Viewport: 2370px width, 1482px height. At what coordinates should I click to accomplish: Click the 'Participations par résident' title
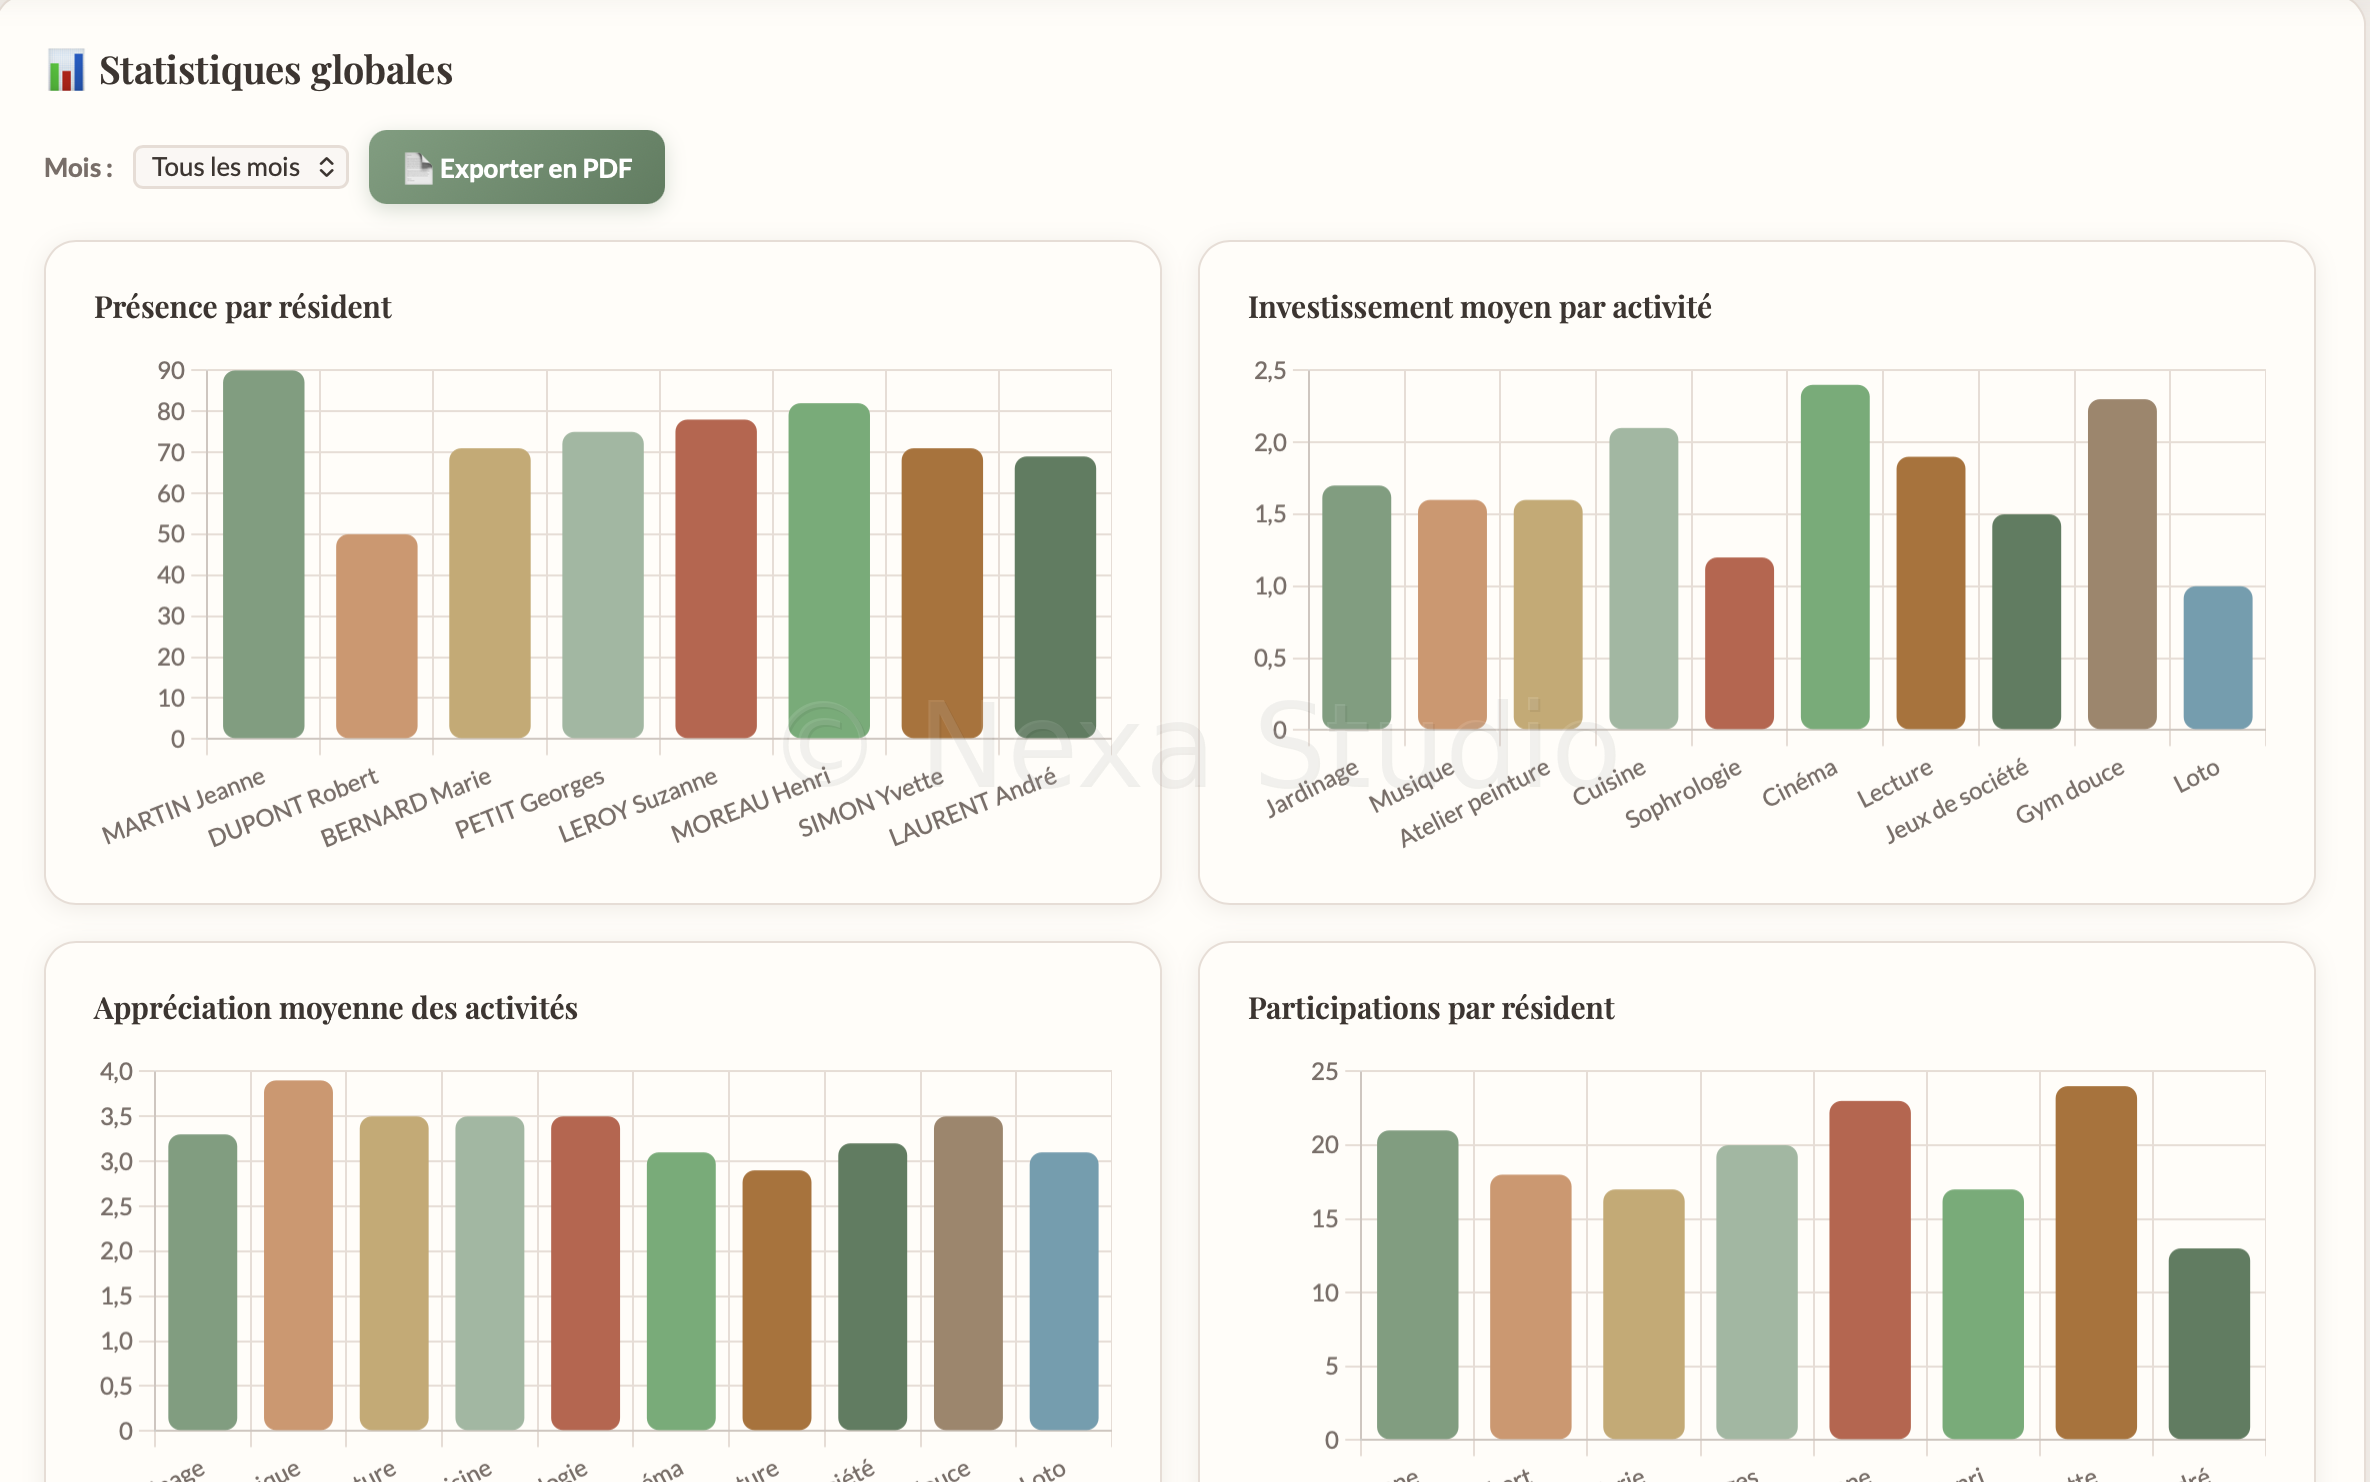click(1430, 1008)
